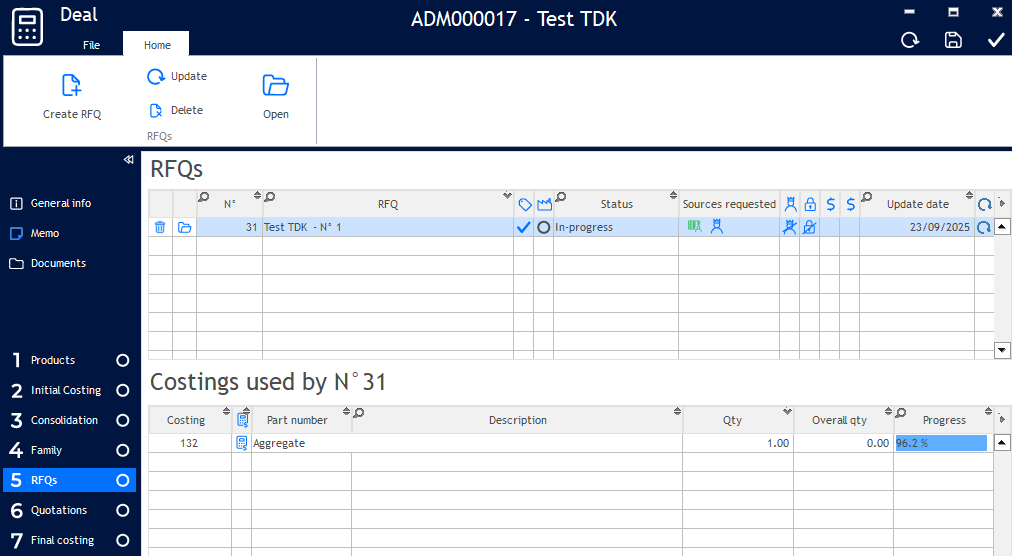Viewport: 1012px width, 556px height.
Task: Sort the Update date column with arrows
Action: pos(969,195)
